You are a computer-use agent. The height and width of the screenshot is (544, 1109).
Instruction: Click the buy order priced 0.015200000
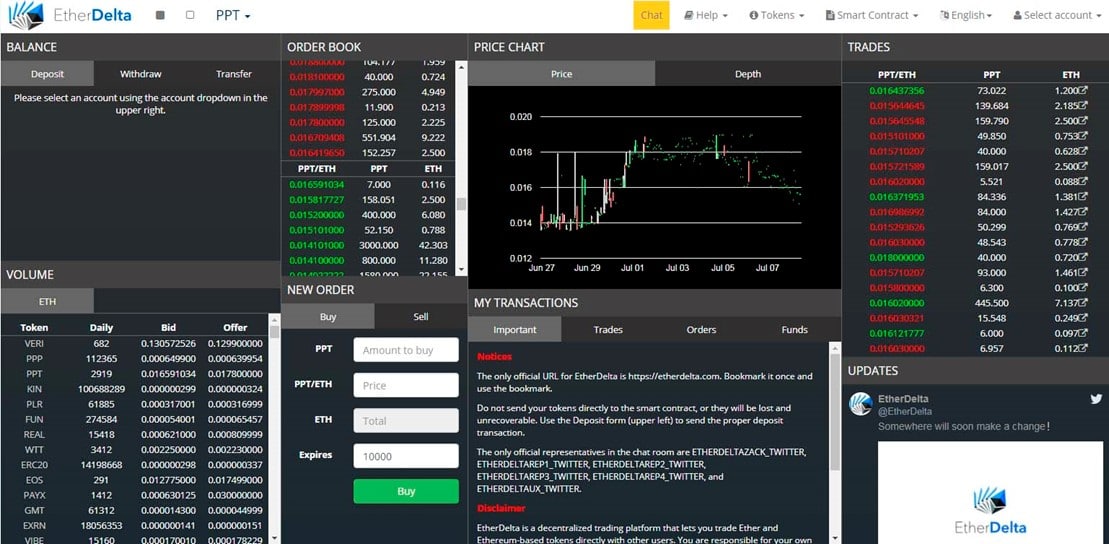coord(368,215)
